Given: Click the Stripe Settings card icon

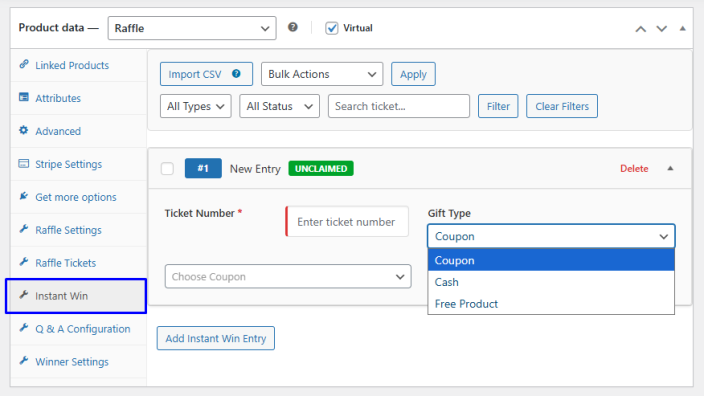Looking at the screenshot, I should pos(24,163).
